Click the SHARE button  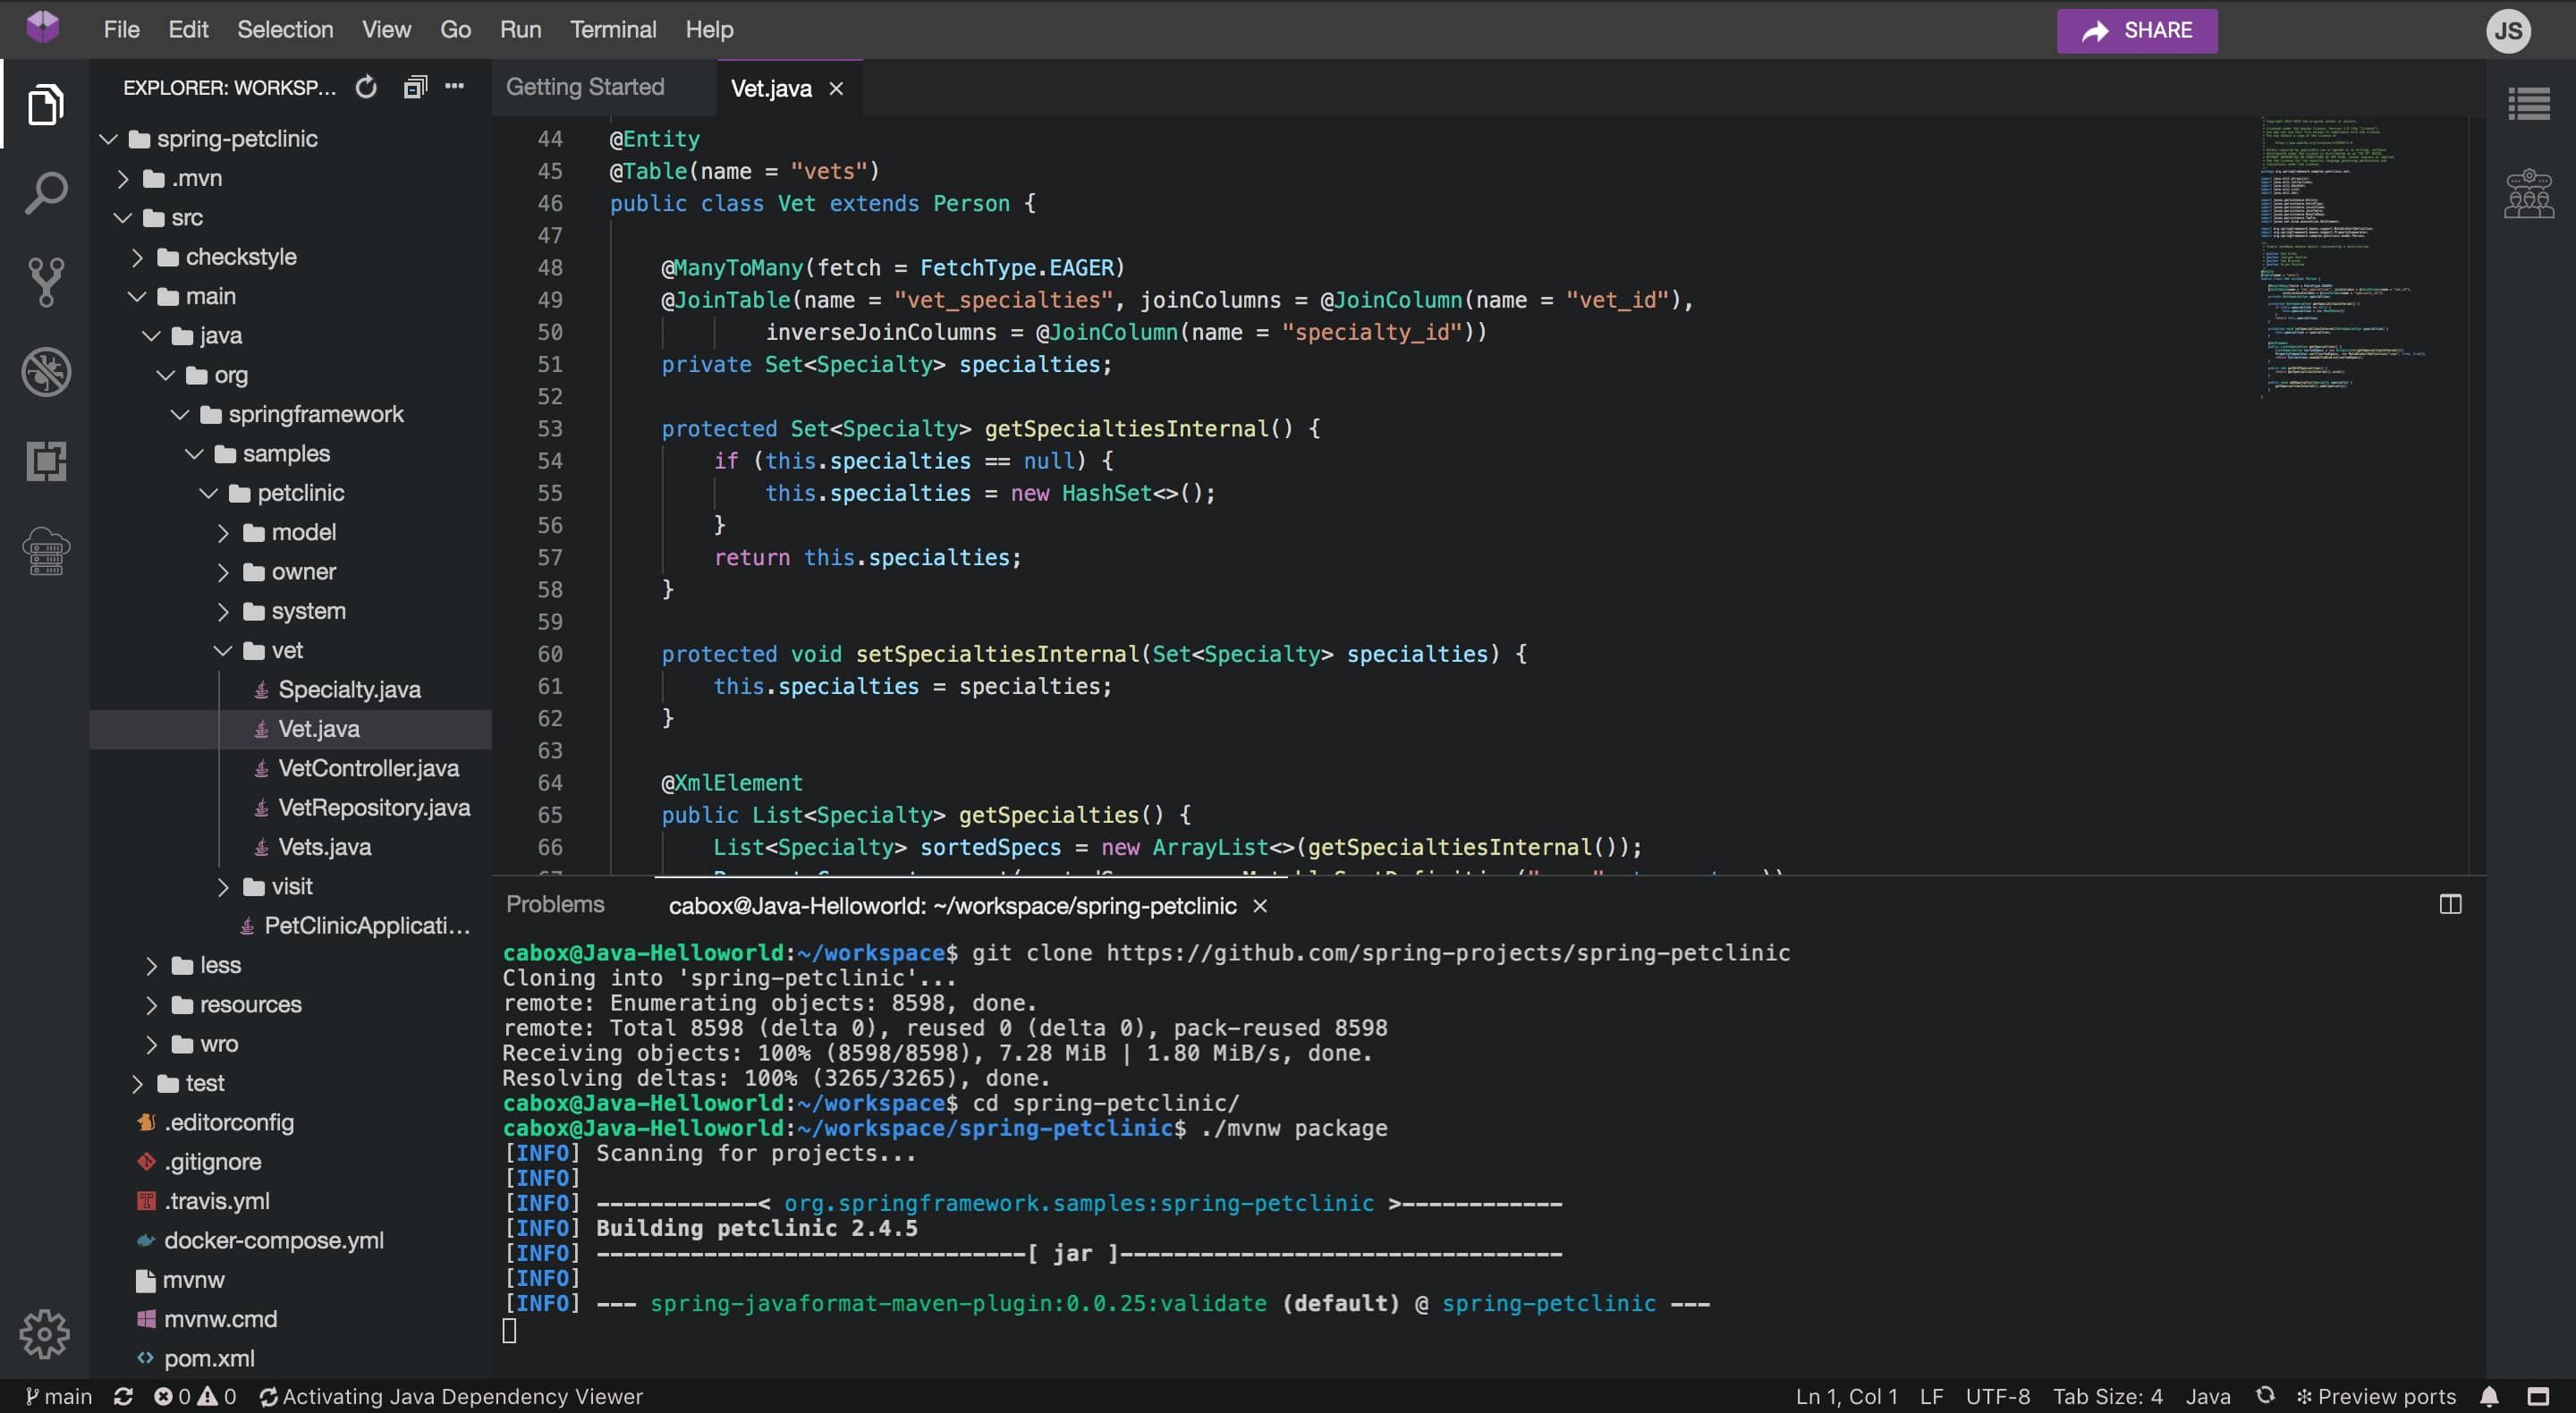[x=2136, y=30]
